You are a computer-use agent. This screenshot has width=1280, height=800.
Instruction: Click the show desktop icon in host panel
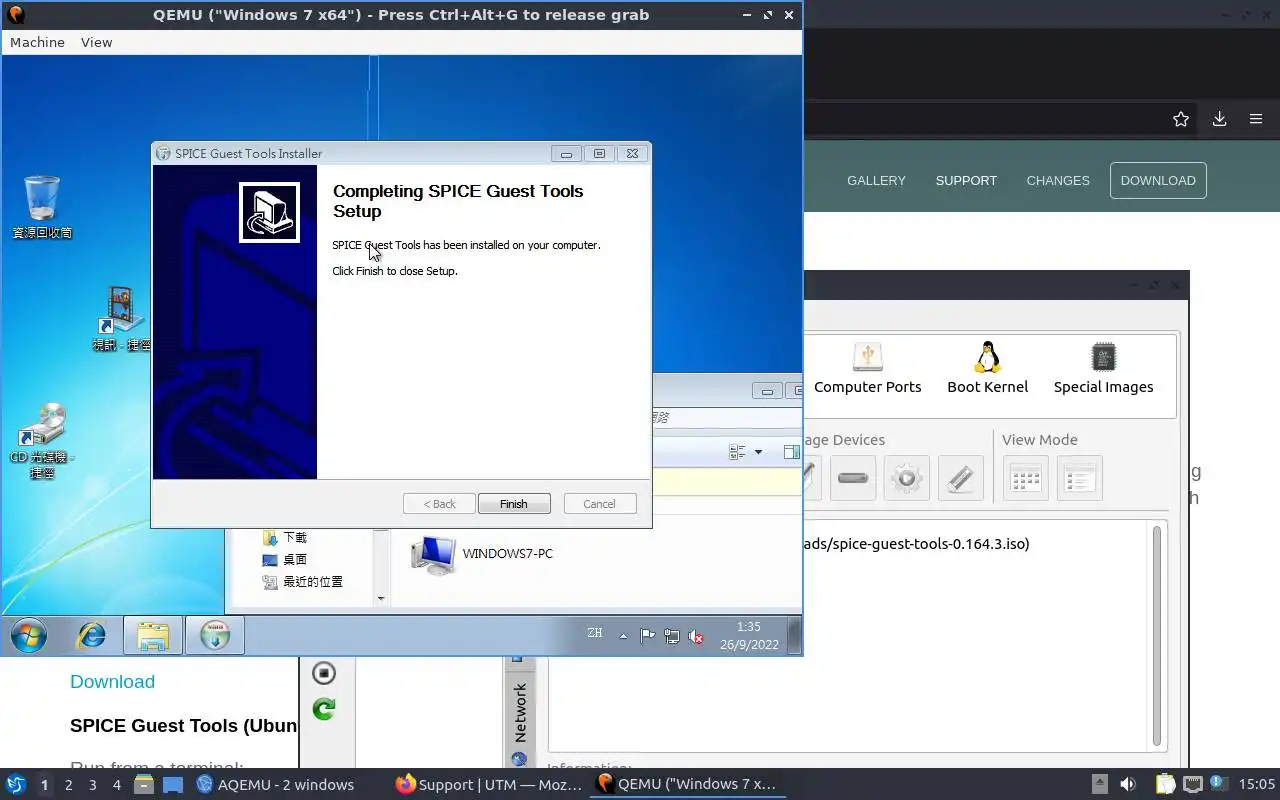[173, 785]
